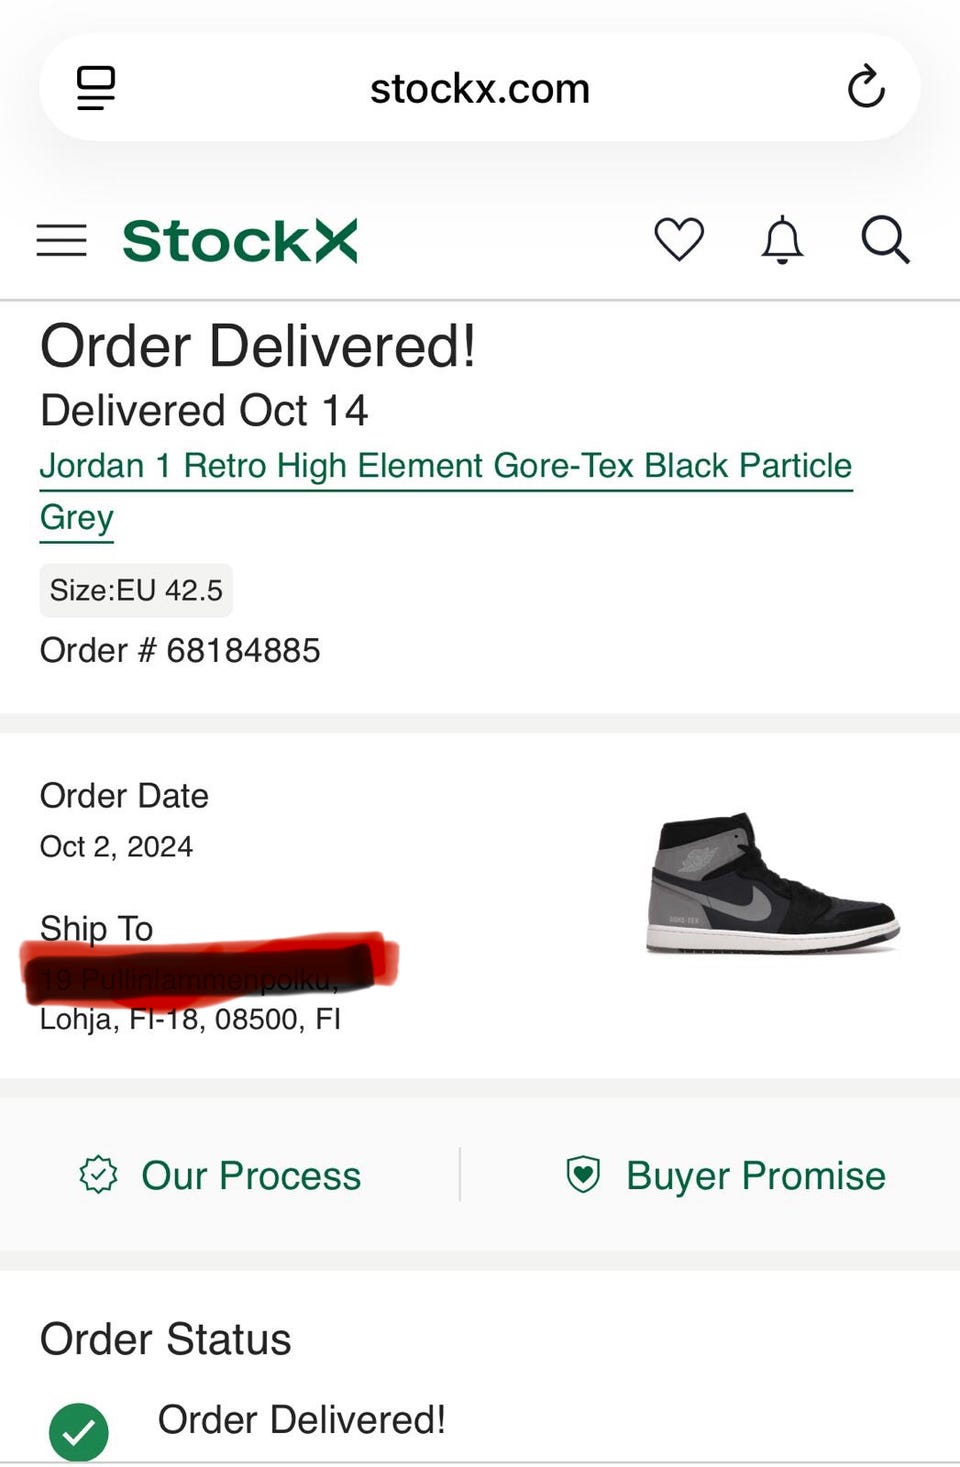The image size is (960, 1467).
Task: Click the green delivered checkmark icon
Action: click(79, 1431)
